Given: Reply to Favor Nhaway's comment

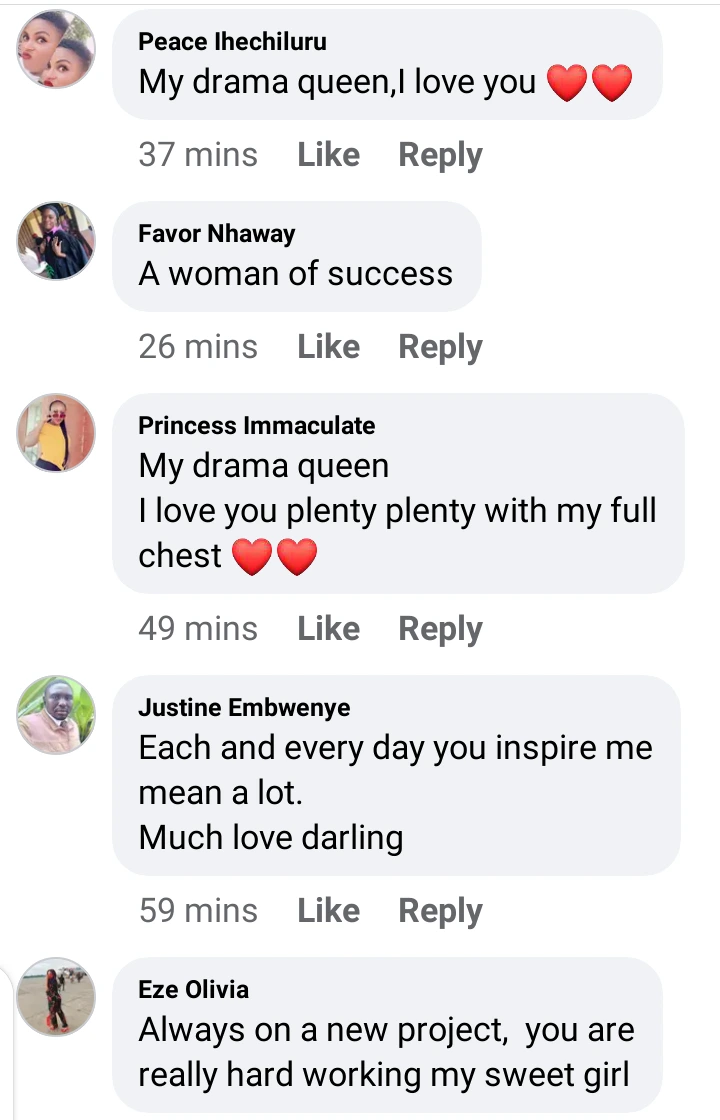Looking at the screenshot, I should coord(440,347).
